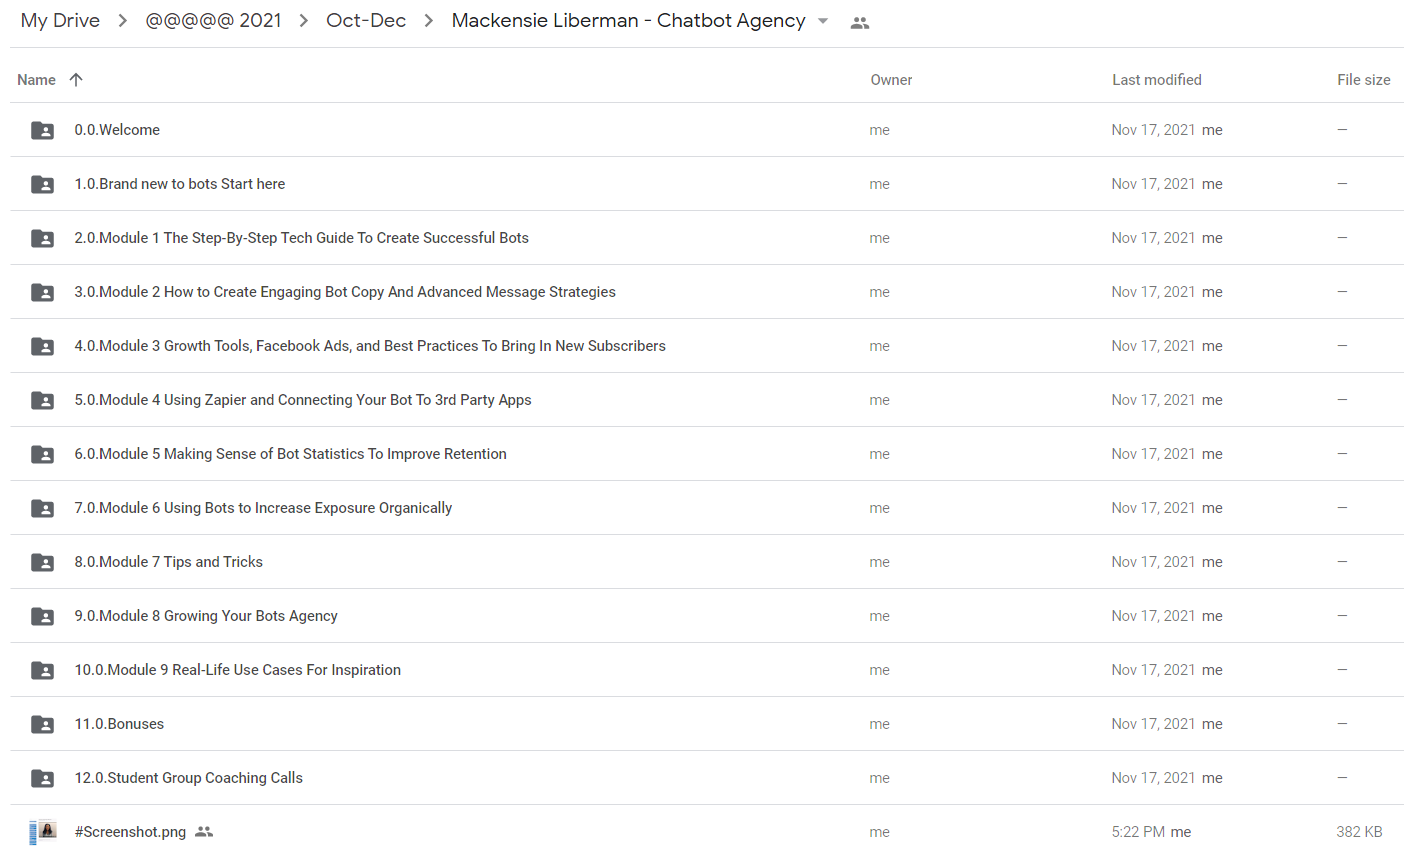Click folder icon beside 9.0.Module 8

42,616
